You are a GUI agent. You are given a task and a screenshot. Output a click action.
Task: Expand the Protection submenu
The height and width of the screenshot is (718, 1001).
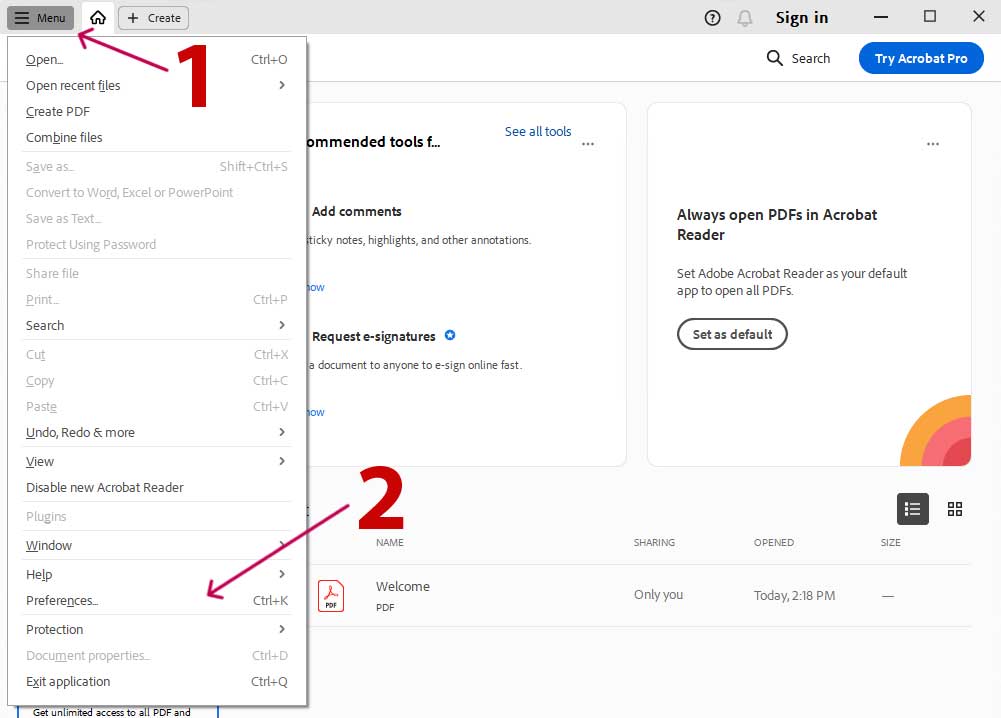(x=156, y=629)
